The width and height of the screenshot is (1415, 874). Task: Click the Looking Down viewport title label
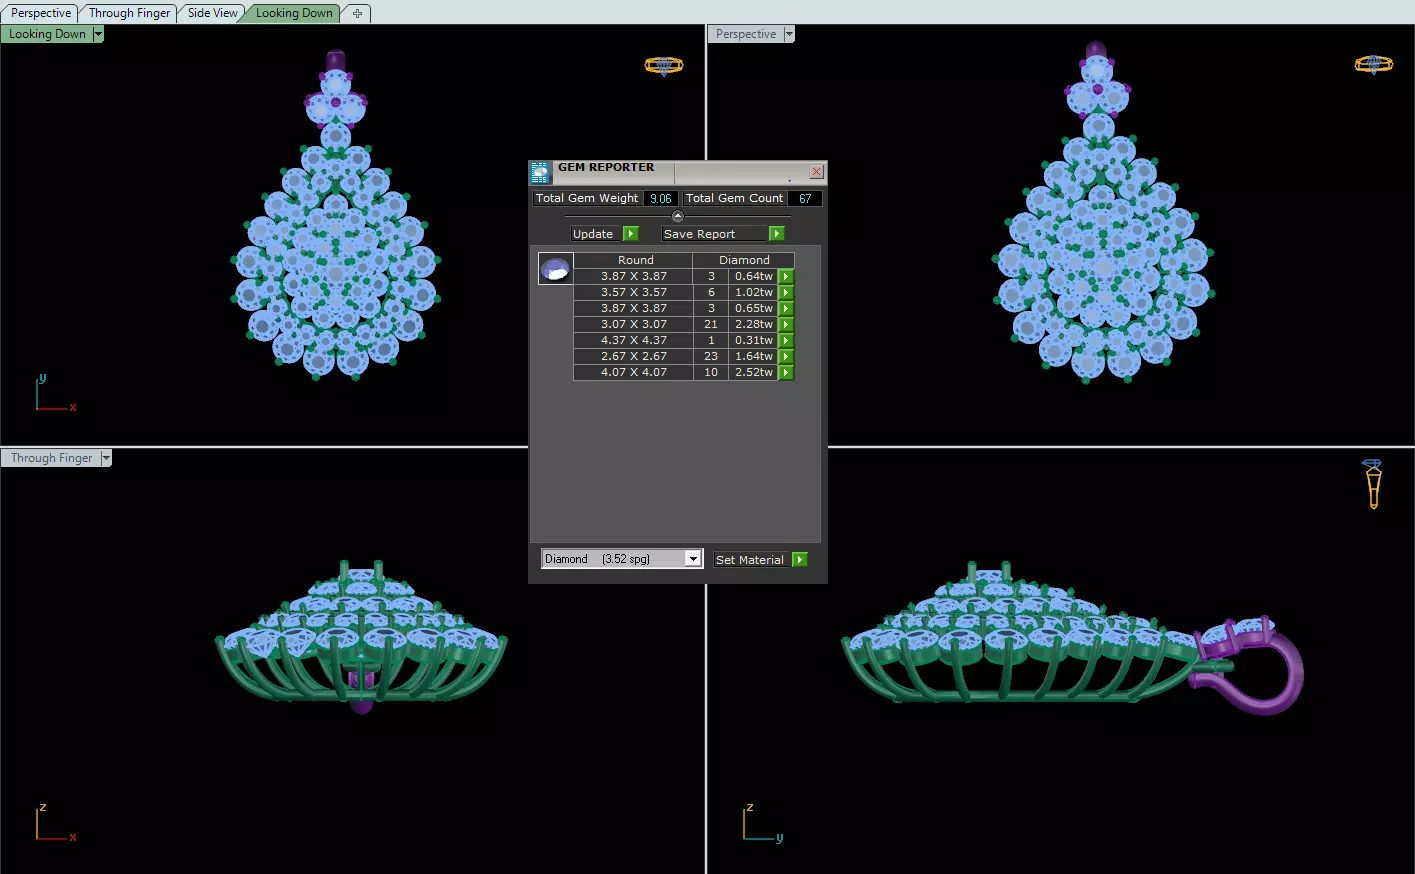pos(47,34)
